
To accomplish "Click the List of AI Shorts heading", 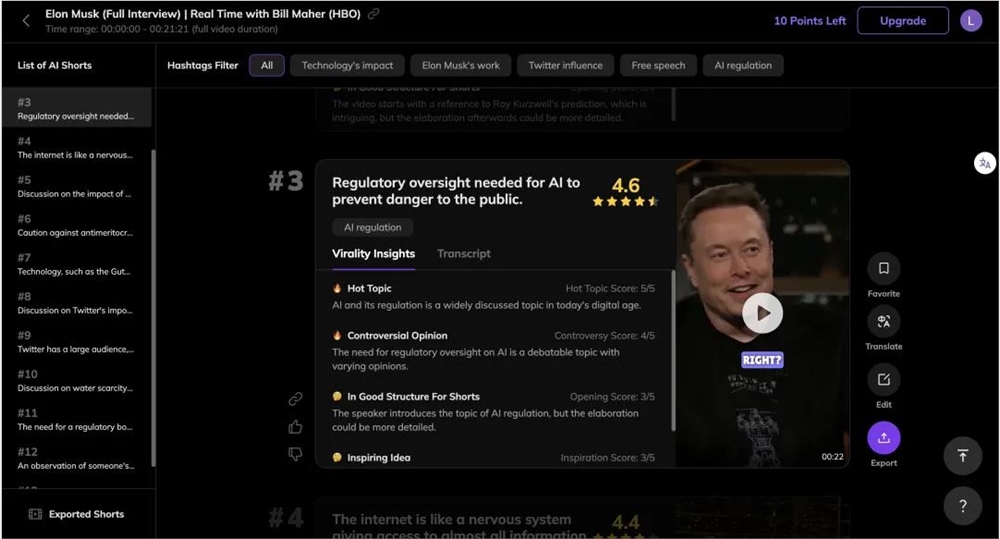I will tap(55, 65).
